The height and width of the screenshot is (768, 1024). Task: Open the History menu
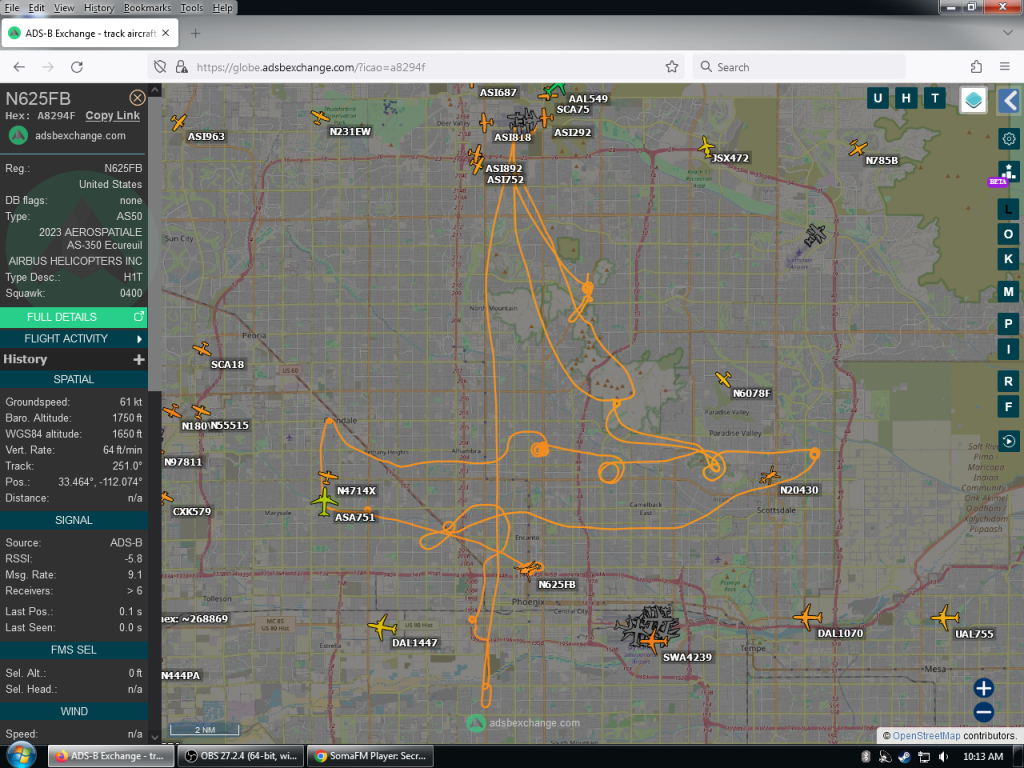(99, 8)
